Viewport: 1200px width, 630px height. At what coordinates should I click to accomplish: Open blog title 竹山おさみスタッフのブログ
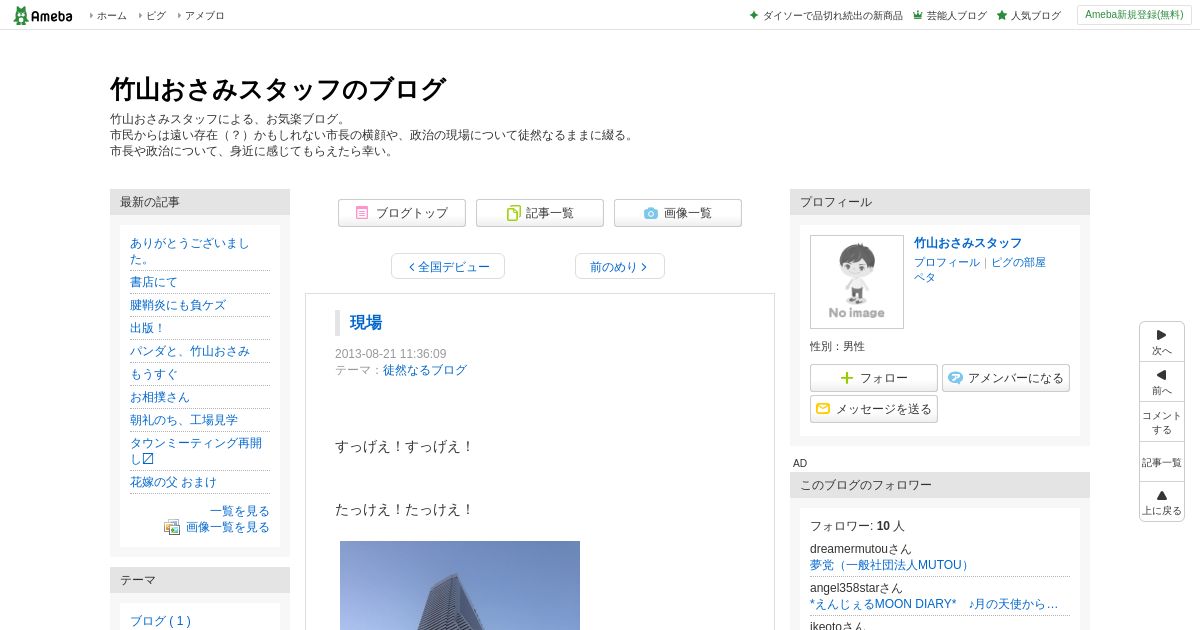(277, 89)
